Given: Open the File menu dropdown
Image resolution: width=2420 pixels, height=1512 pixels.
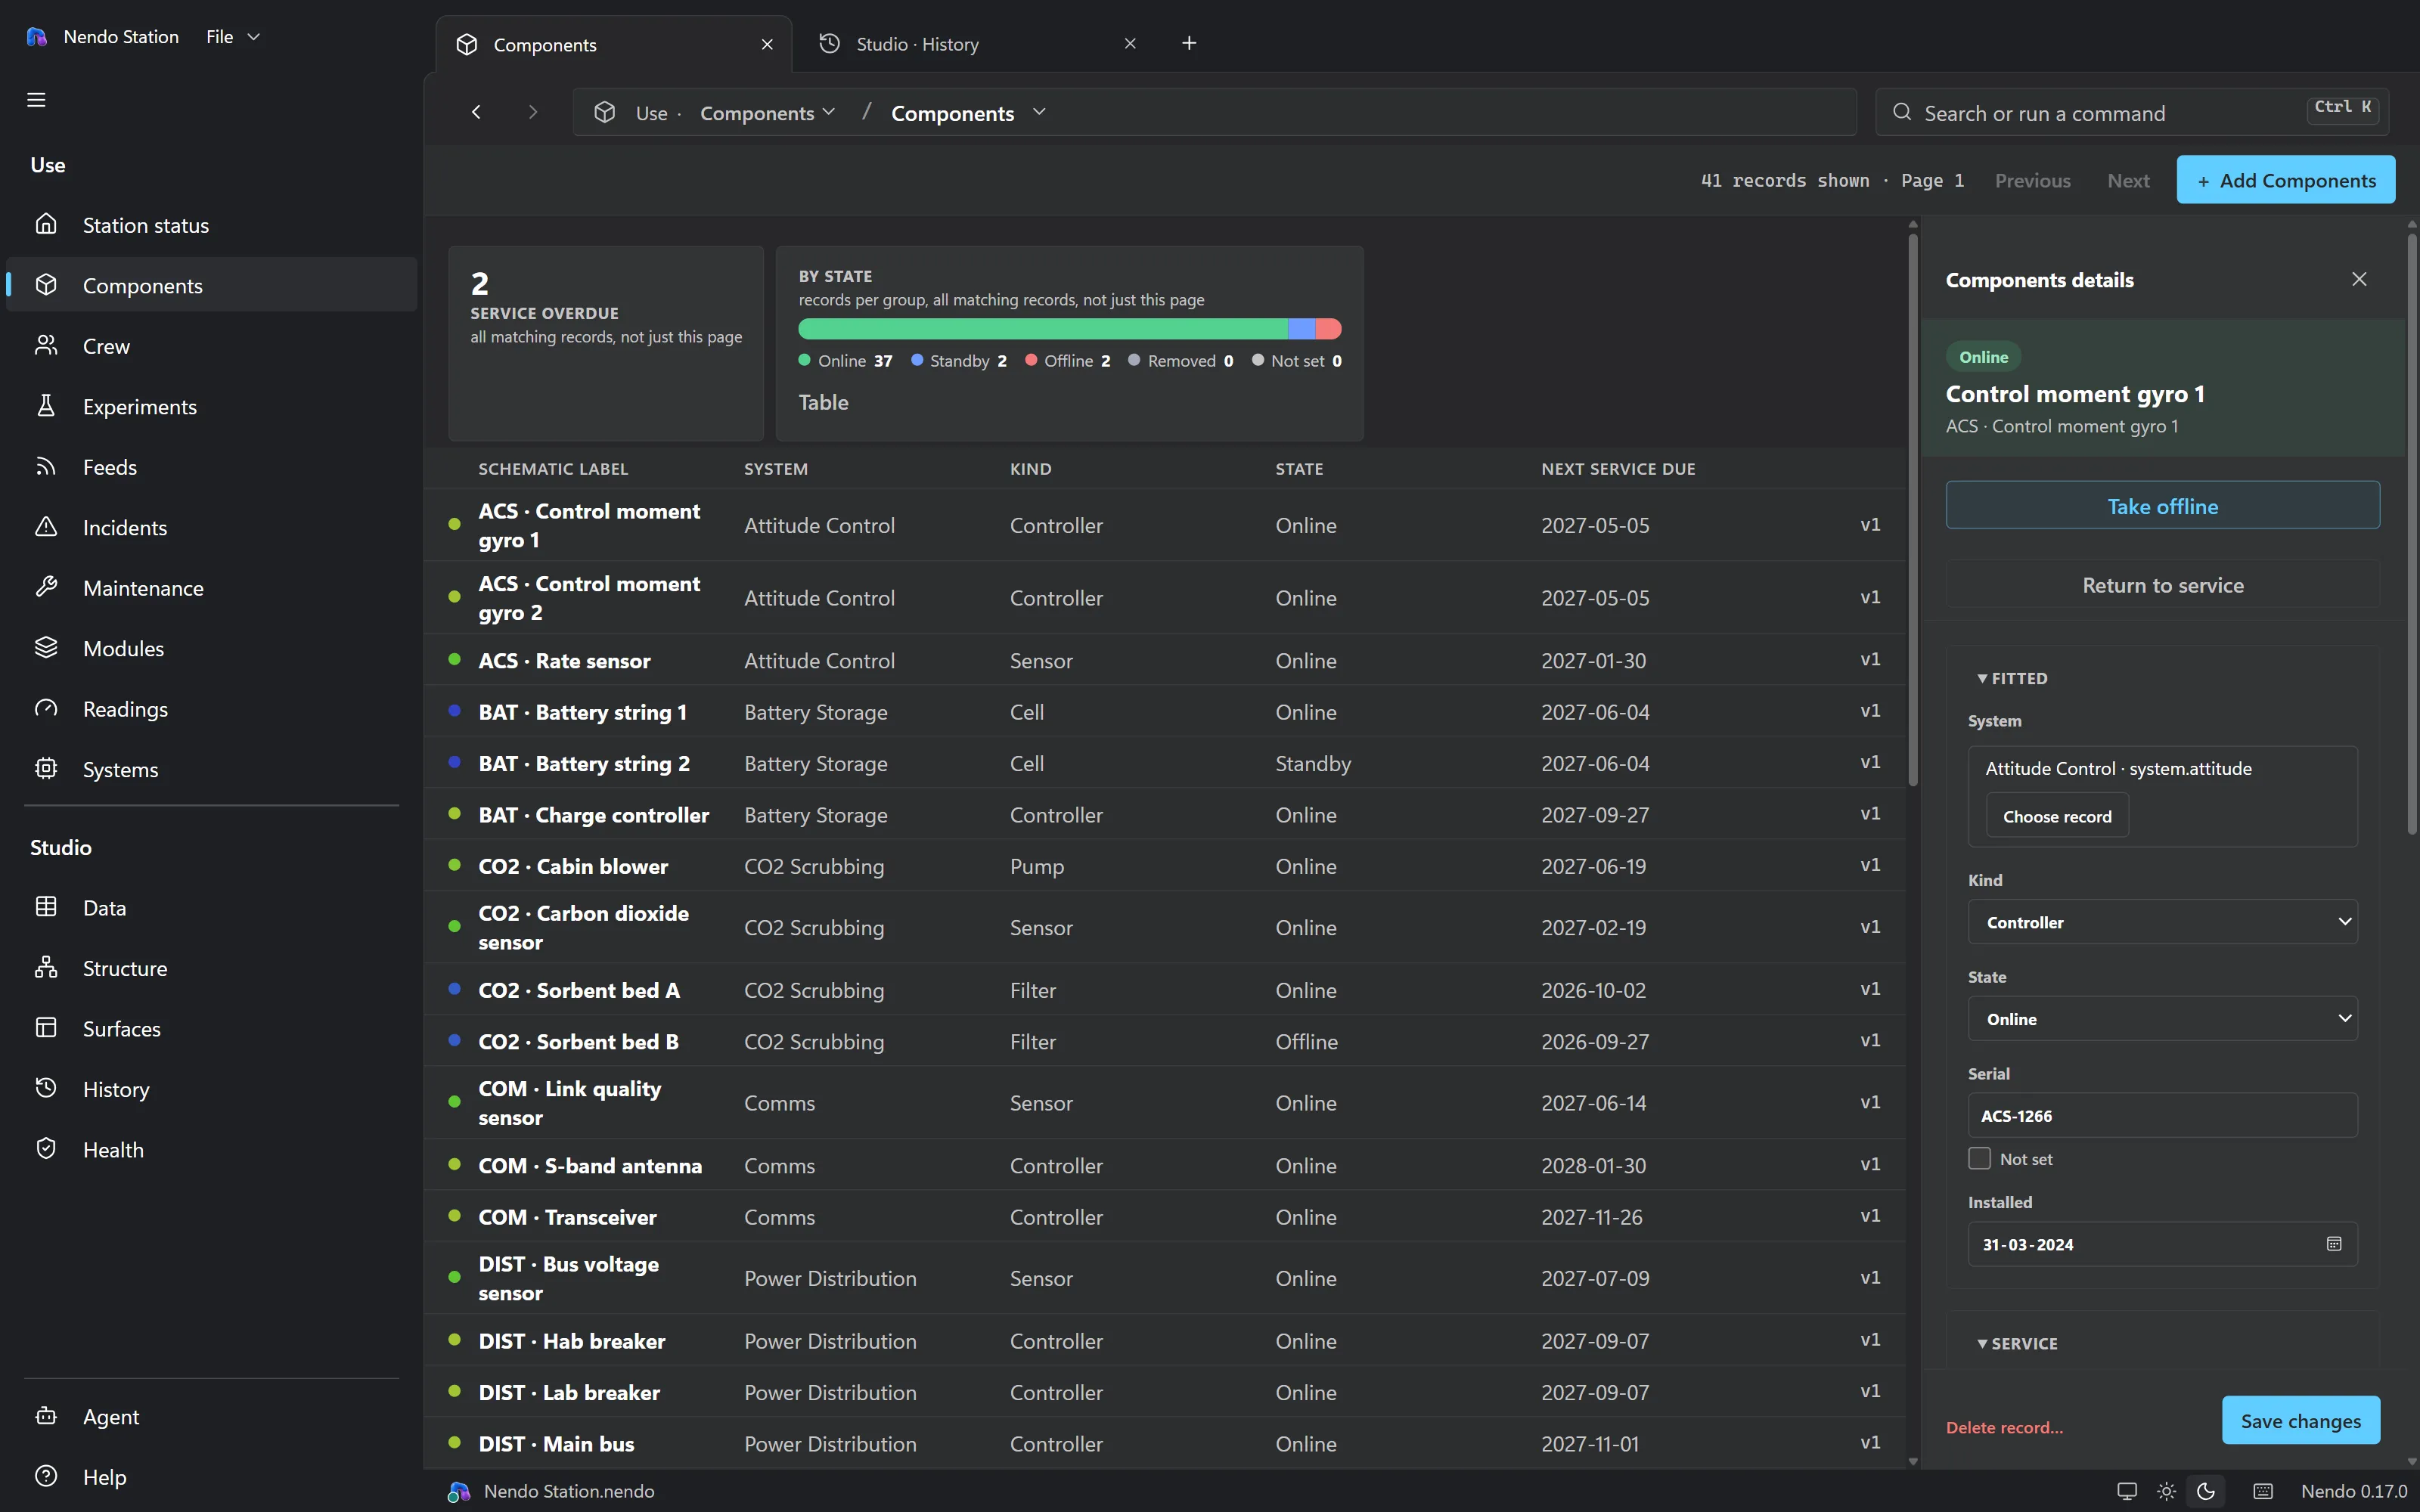Looking at the screenshot, I should (x=233, y=36).
